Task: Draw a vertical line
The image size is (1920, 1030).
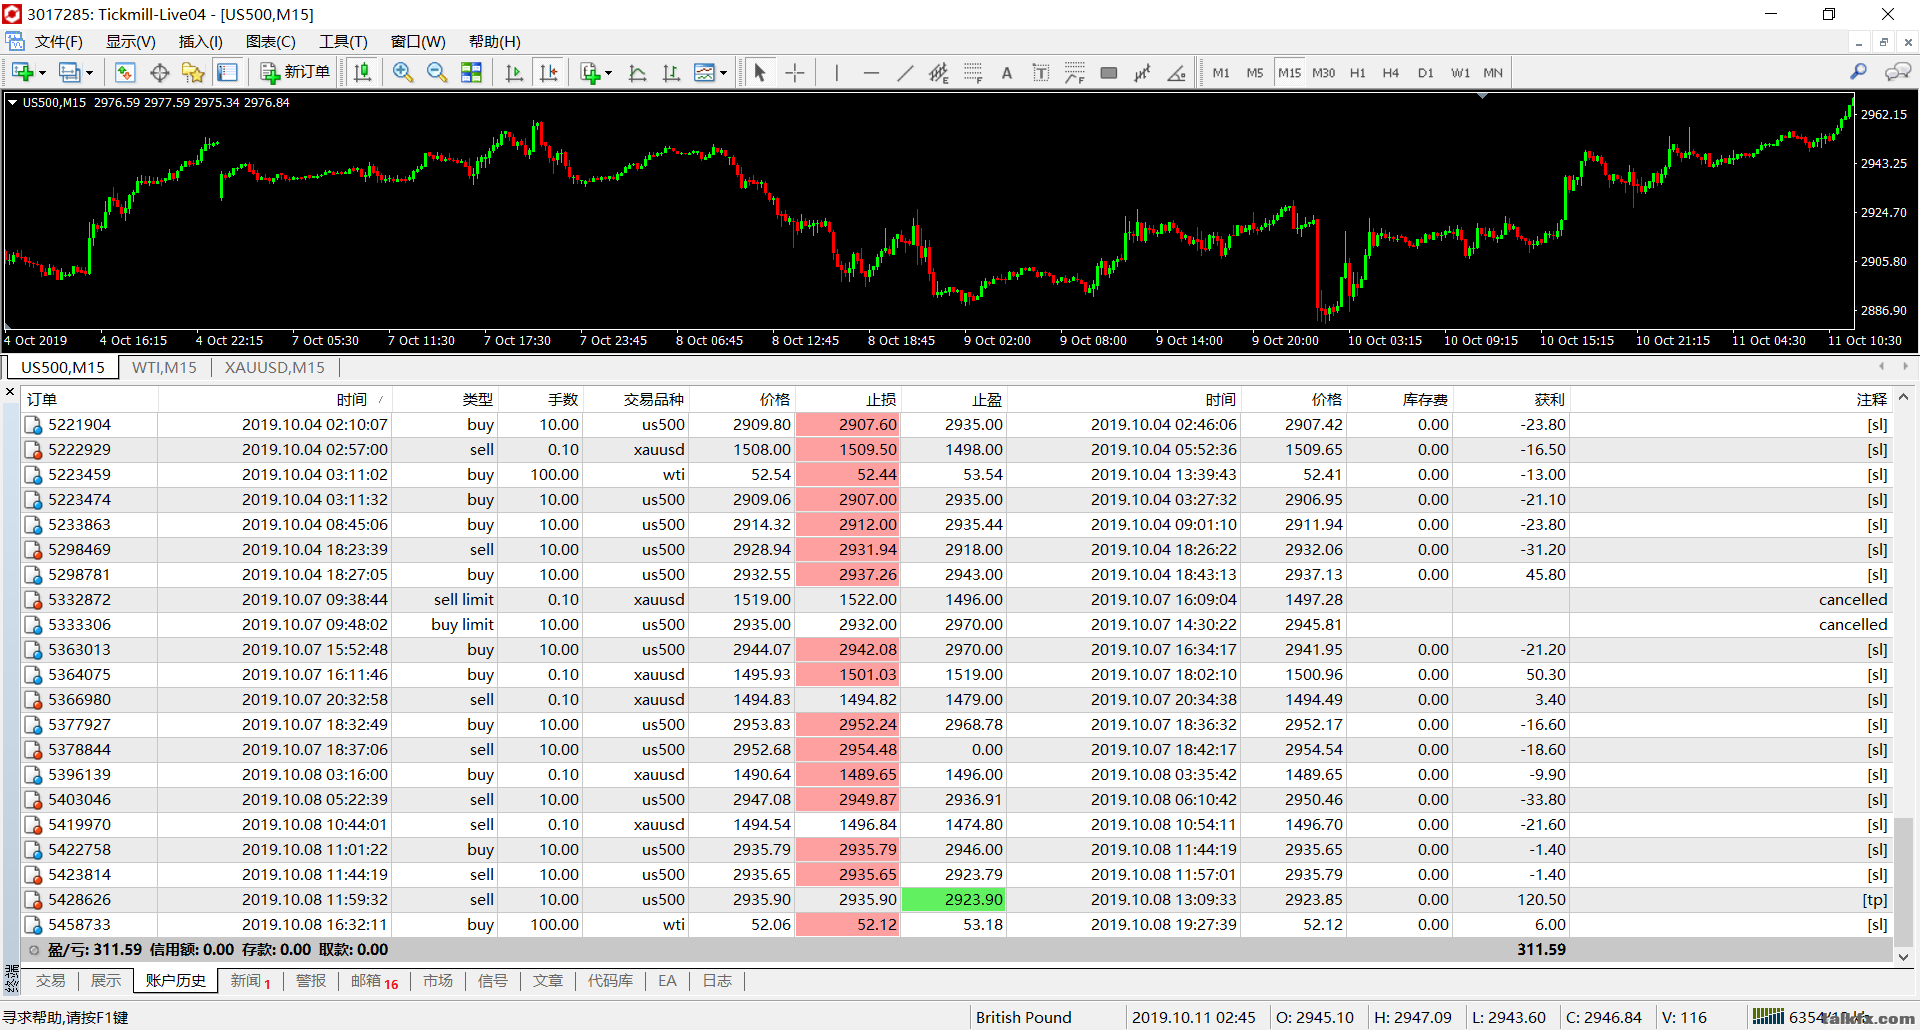Action: coord(836,72)
